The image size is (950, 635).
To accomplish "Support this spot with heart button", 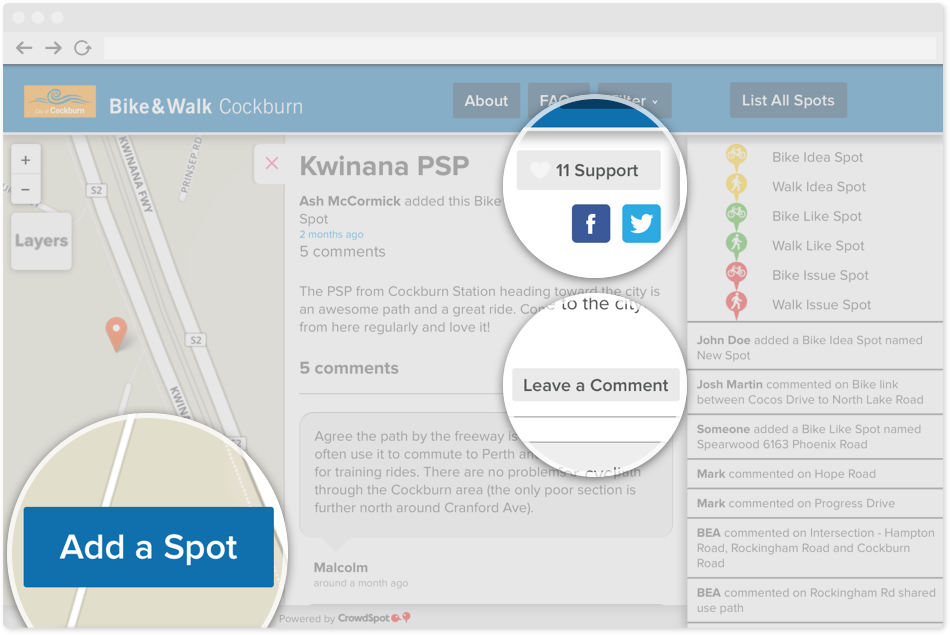I will tap(588, 170).
